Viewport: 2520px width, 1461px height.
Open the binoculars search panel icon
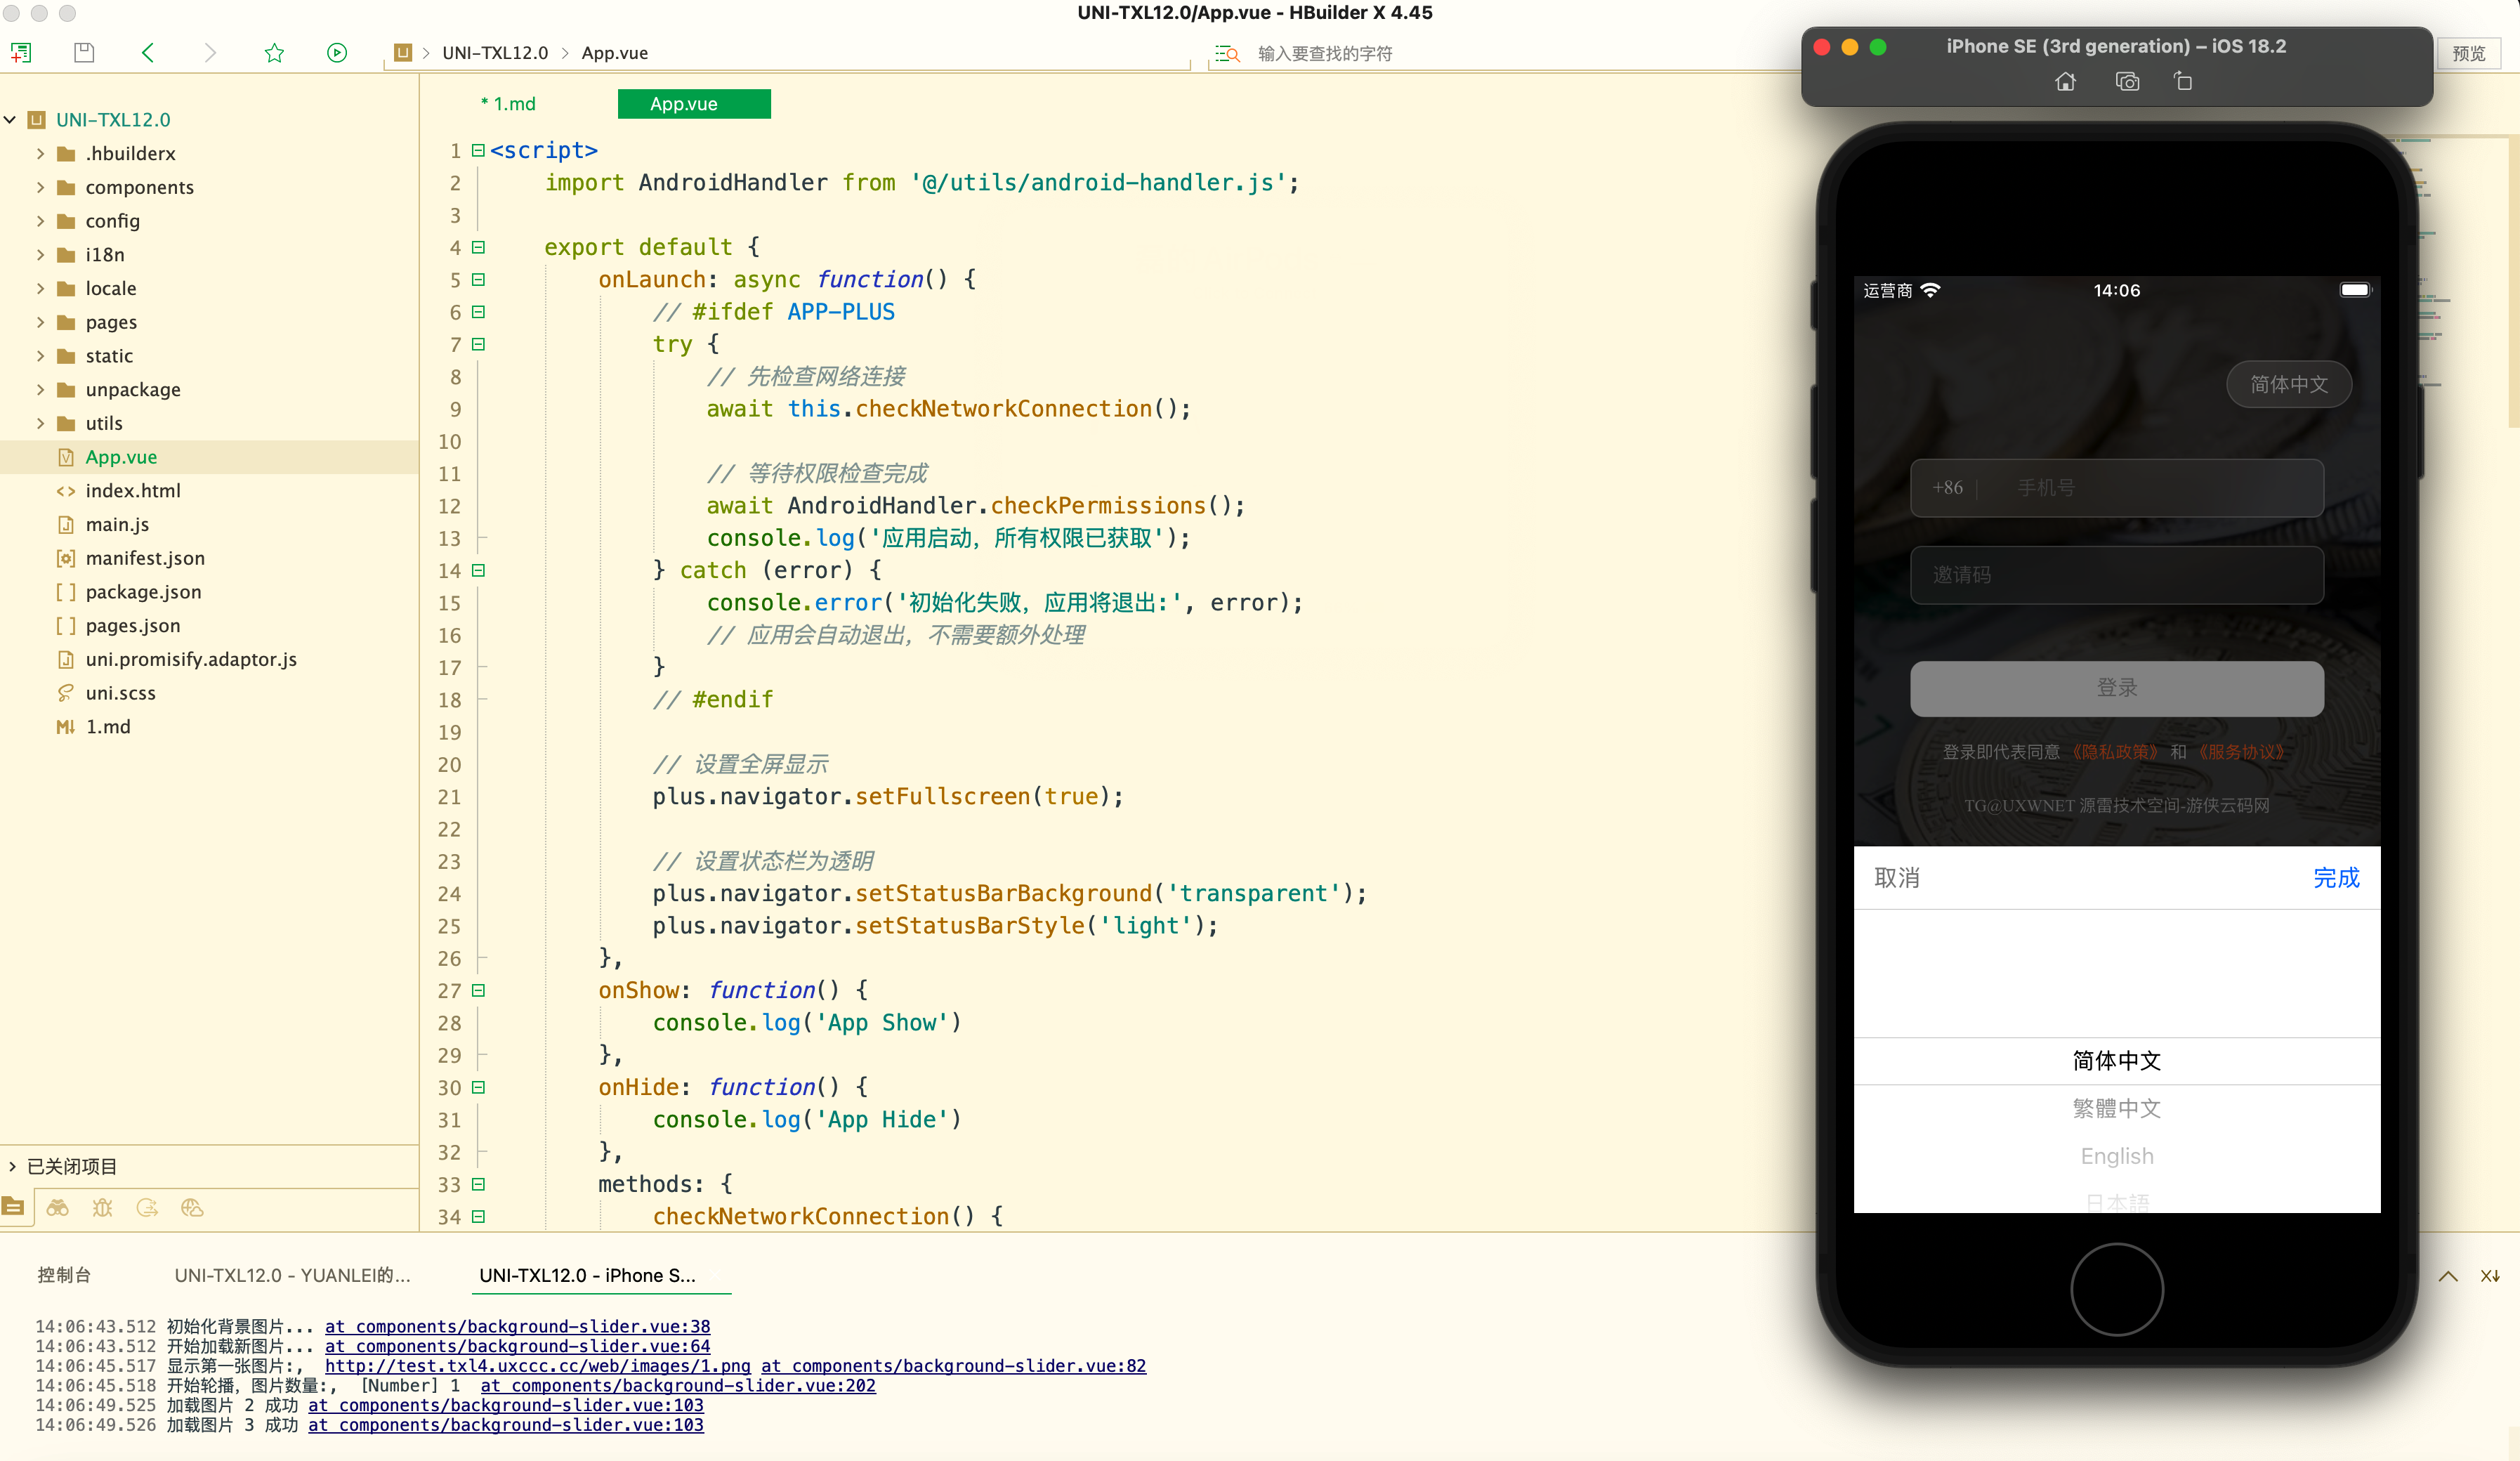57,1208
